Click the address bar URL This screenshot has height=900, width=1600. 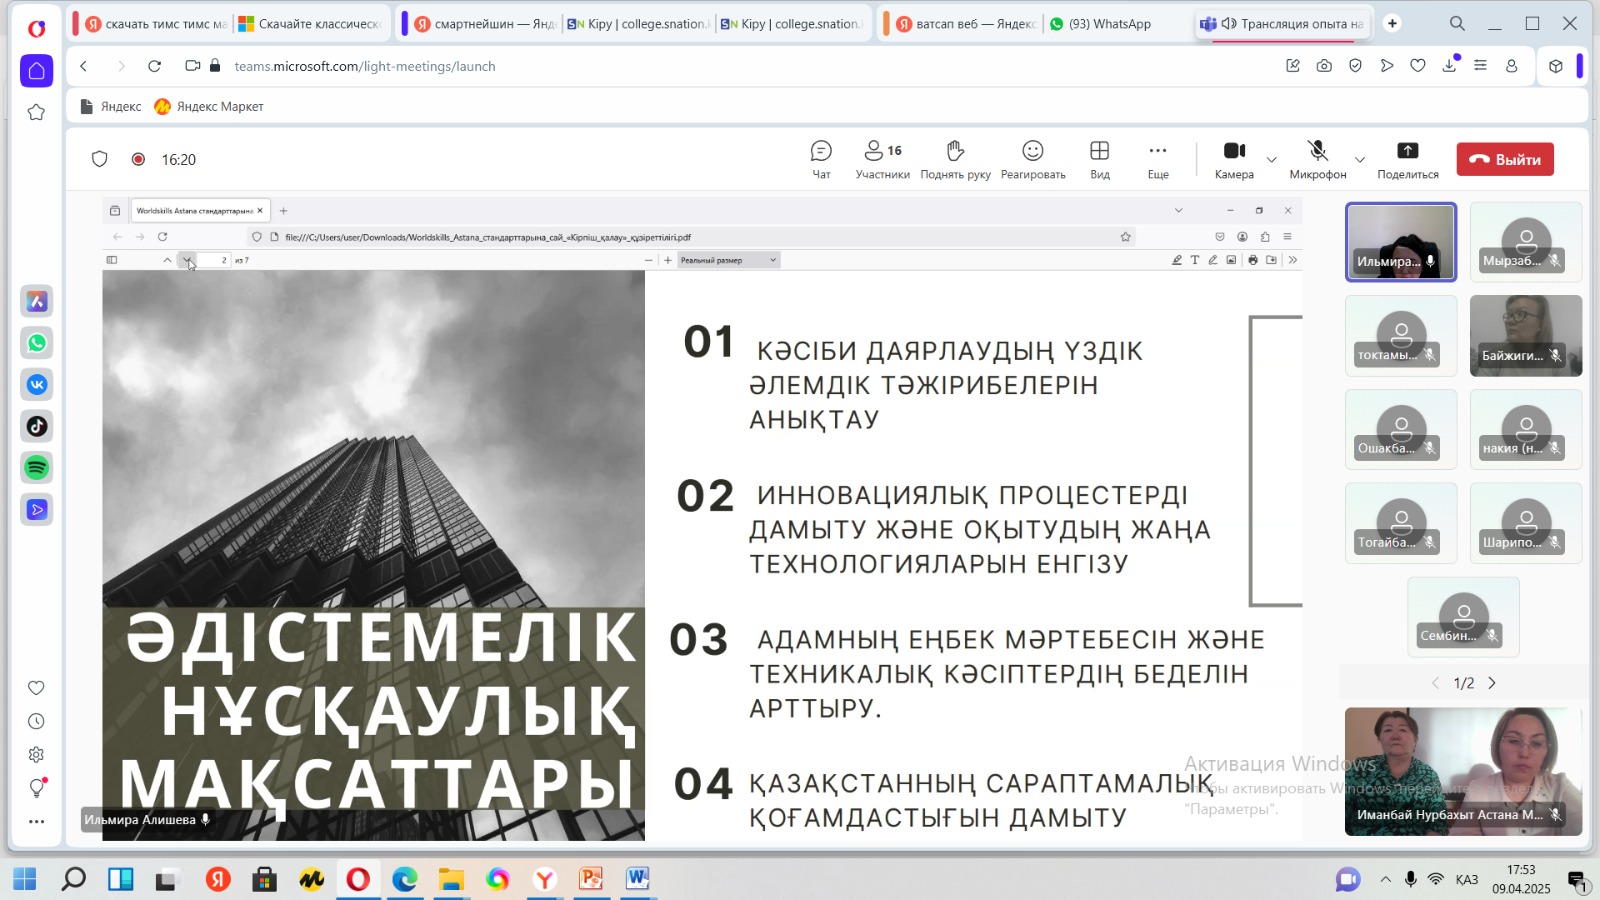[365, 66]
